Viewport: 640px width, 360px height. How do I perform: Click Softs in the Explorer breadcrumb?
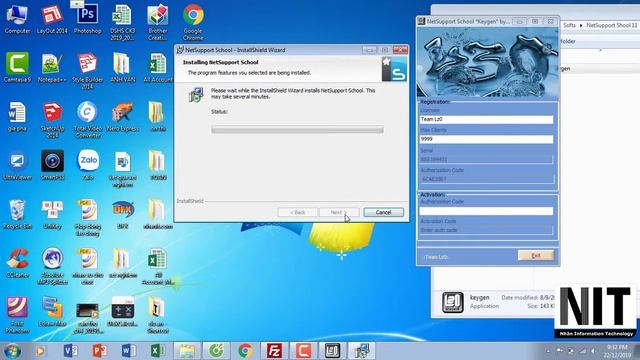point(569,25)
